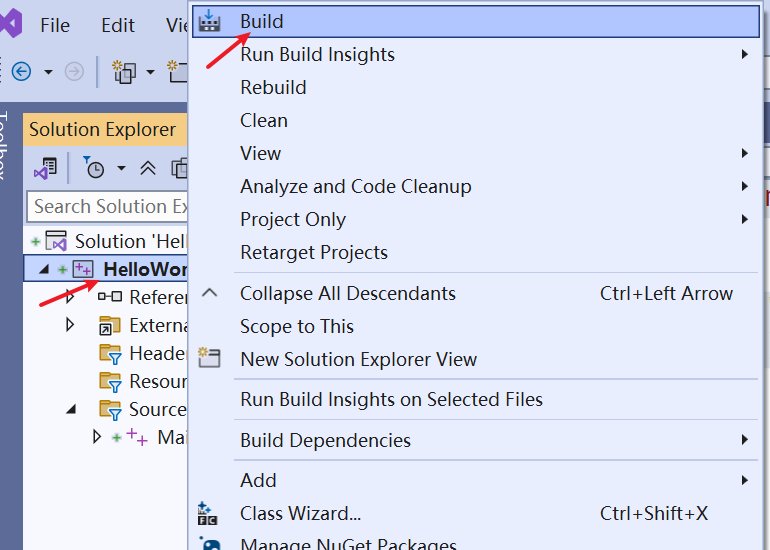Viewport: 770px width, 550px height.
Task: Select Rebuild from the context menu
Action: (273, 87)
